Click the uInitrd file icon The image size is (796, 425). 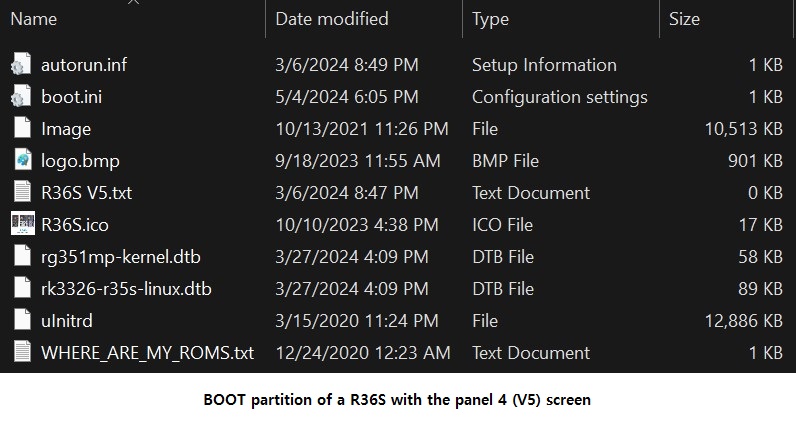coord(22,320)
